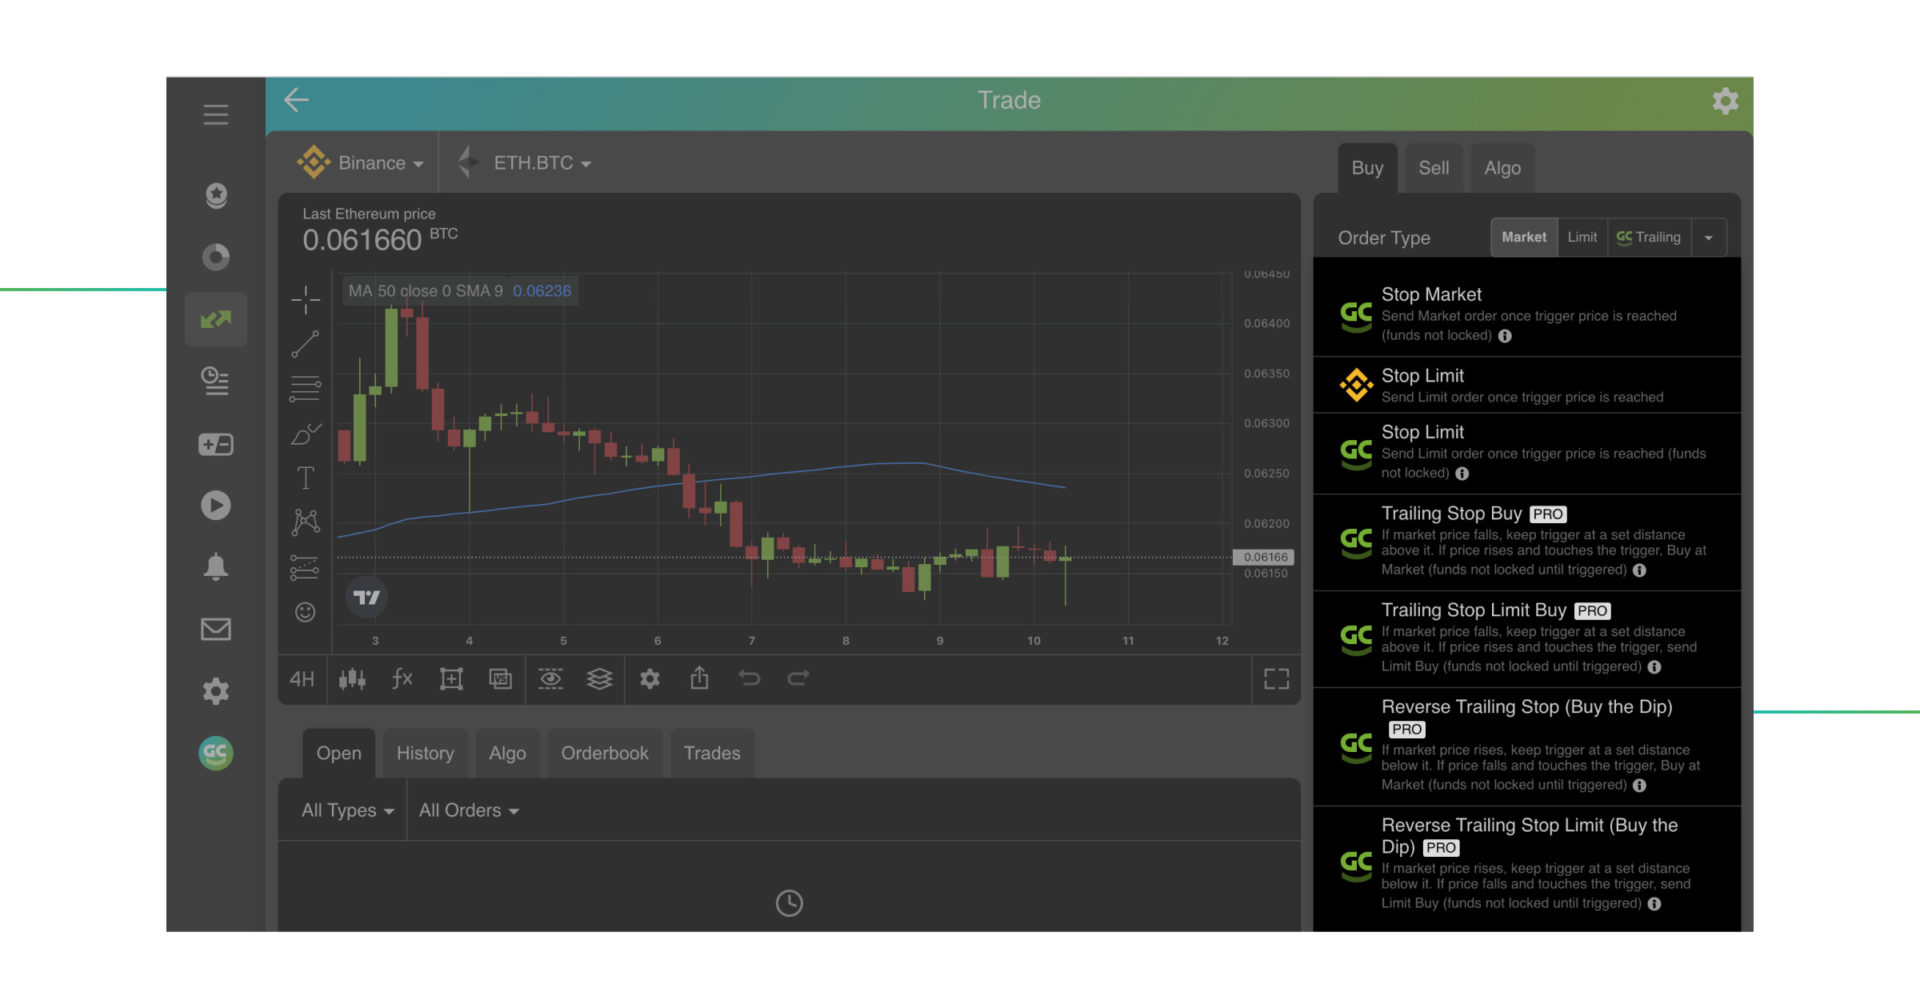Select the XABCD pattern drawing tool
The height and width of the screenshot is (1008, 1920).
click(x=305, y=520)
